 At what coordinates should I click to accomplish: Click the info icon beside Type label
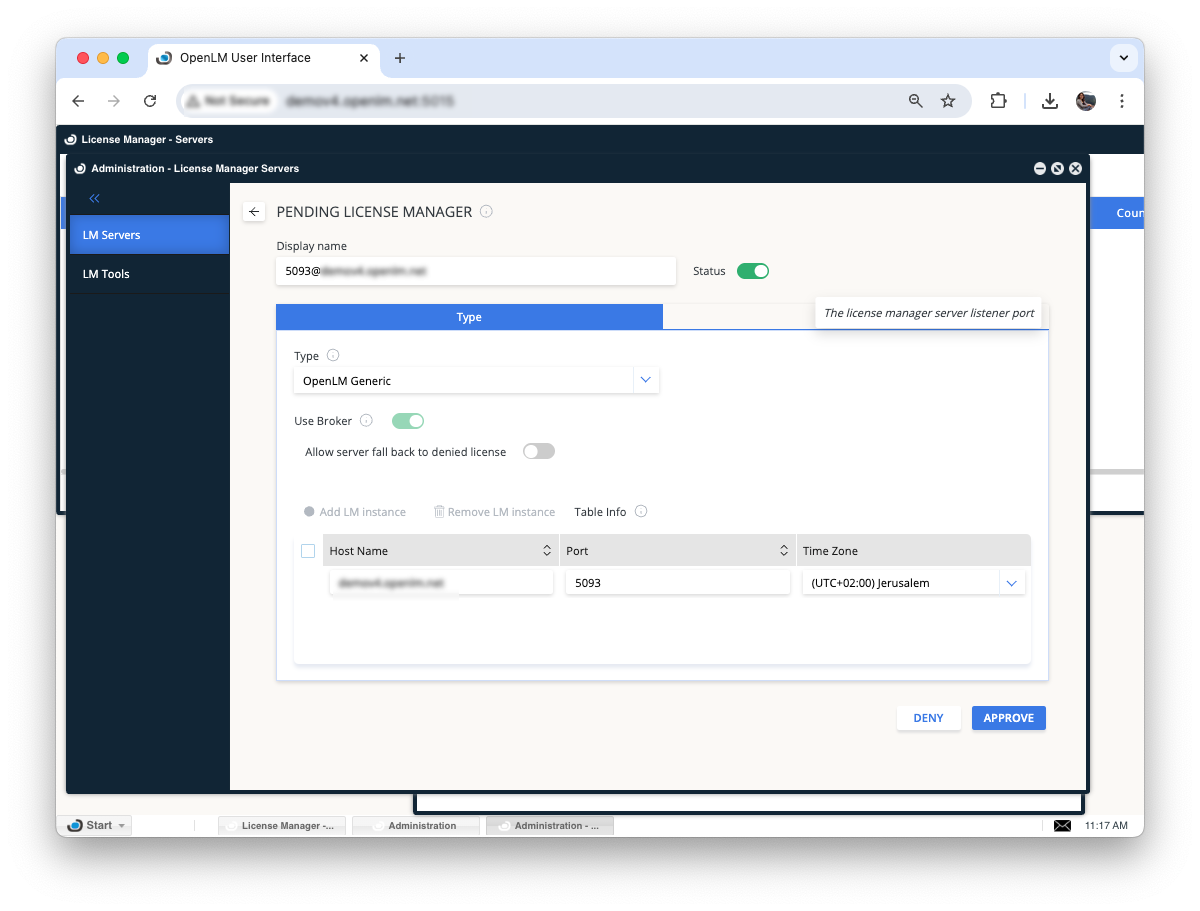pos(333,356)
